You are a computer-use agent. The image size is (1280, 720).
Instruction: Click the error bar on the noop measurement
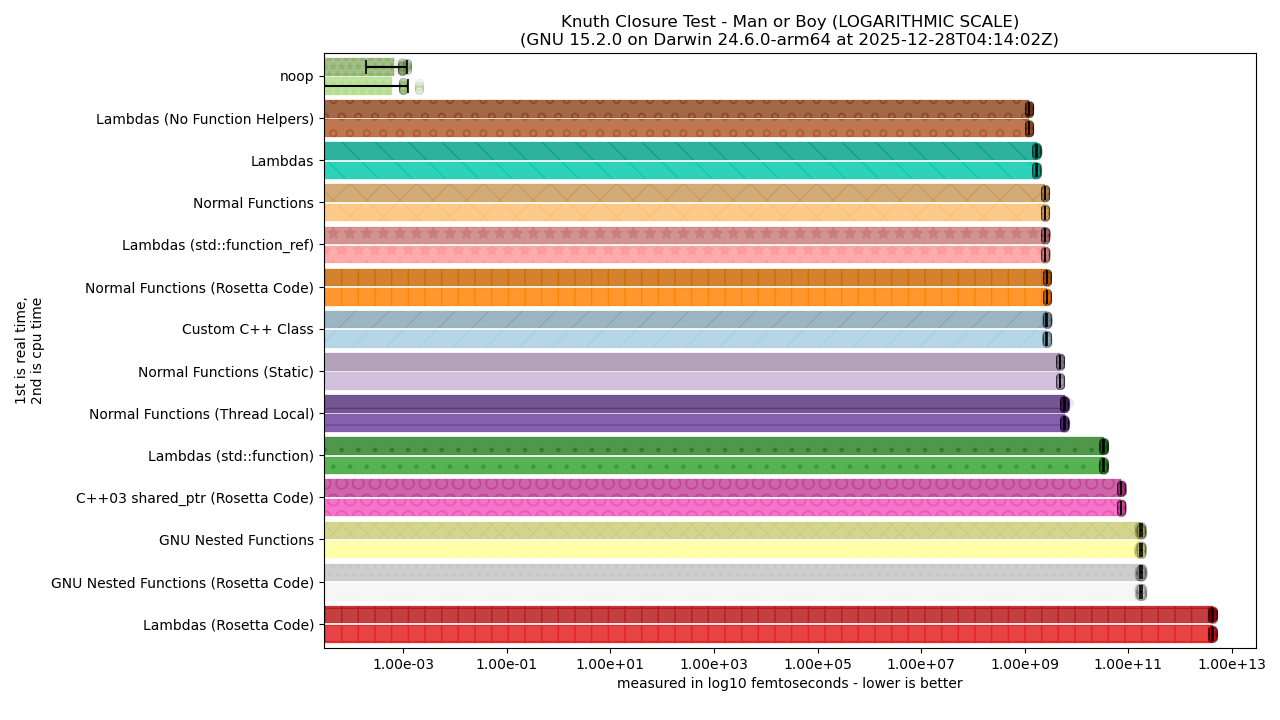386,66
